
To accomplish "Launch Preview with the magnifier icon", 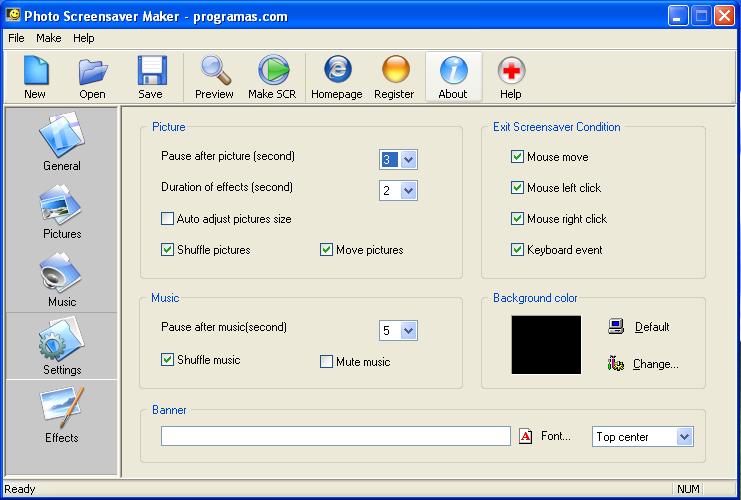I will 215,70.
